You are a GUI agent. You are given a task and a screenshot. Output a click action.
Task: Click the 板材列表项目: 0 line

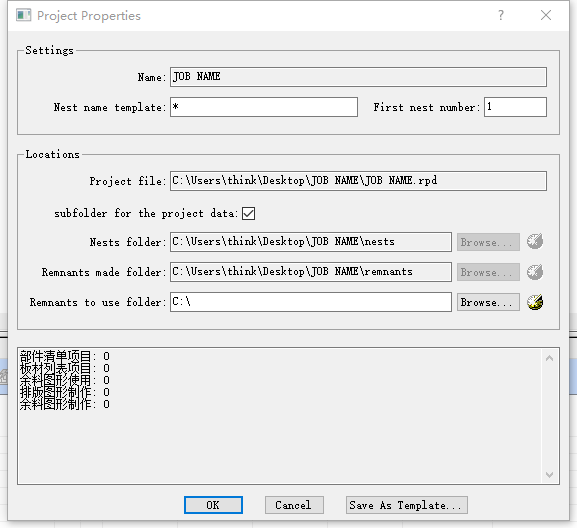tap(65, 368)
